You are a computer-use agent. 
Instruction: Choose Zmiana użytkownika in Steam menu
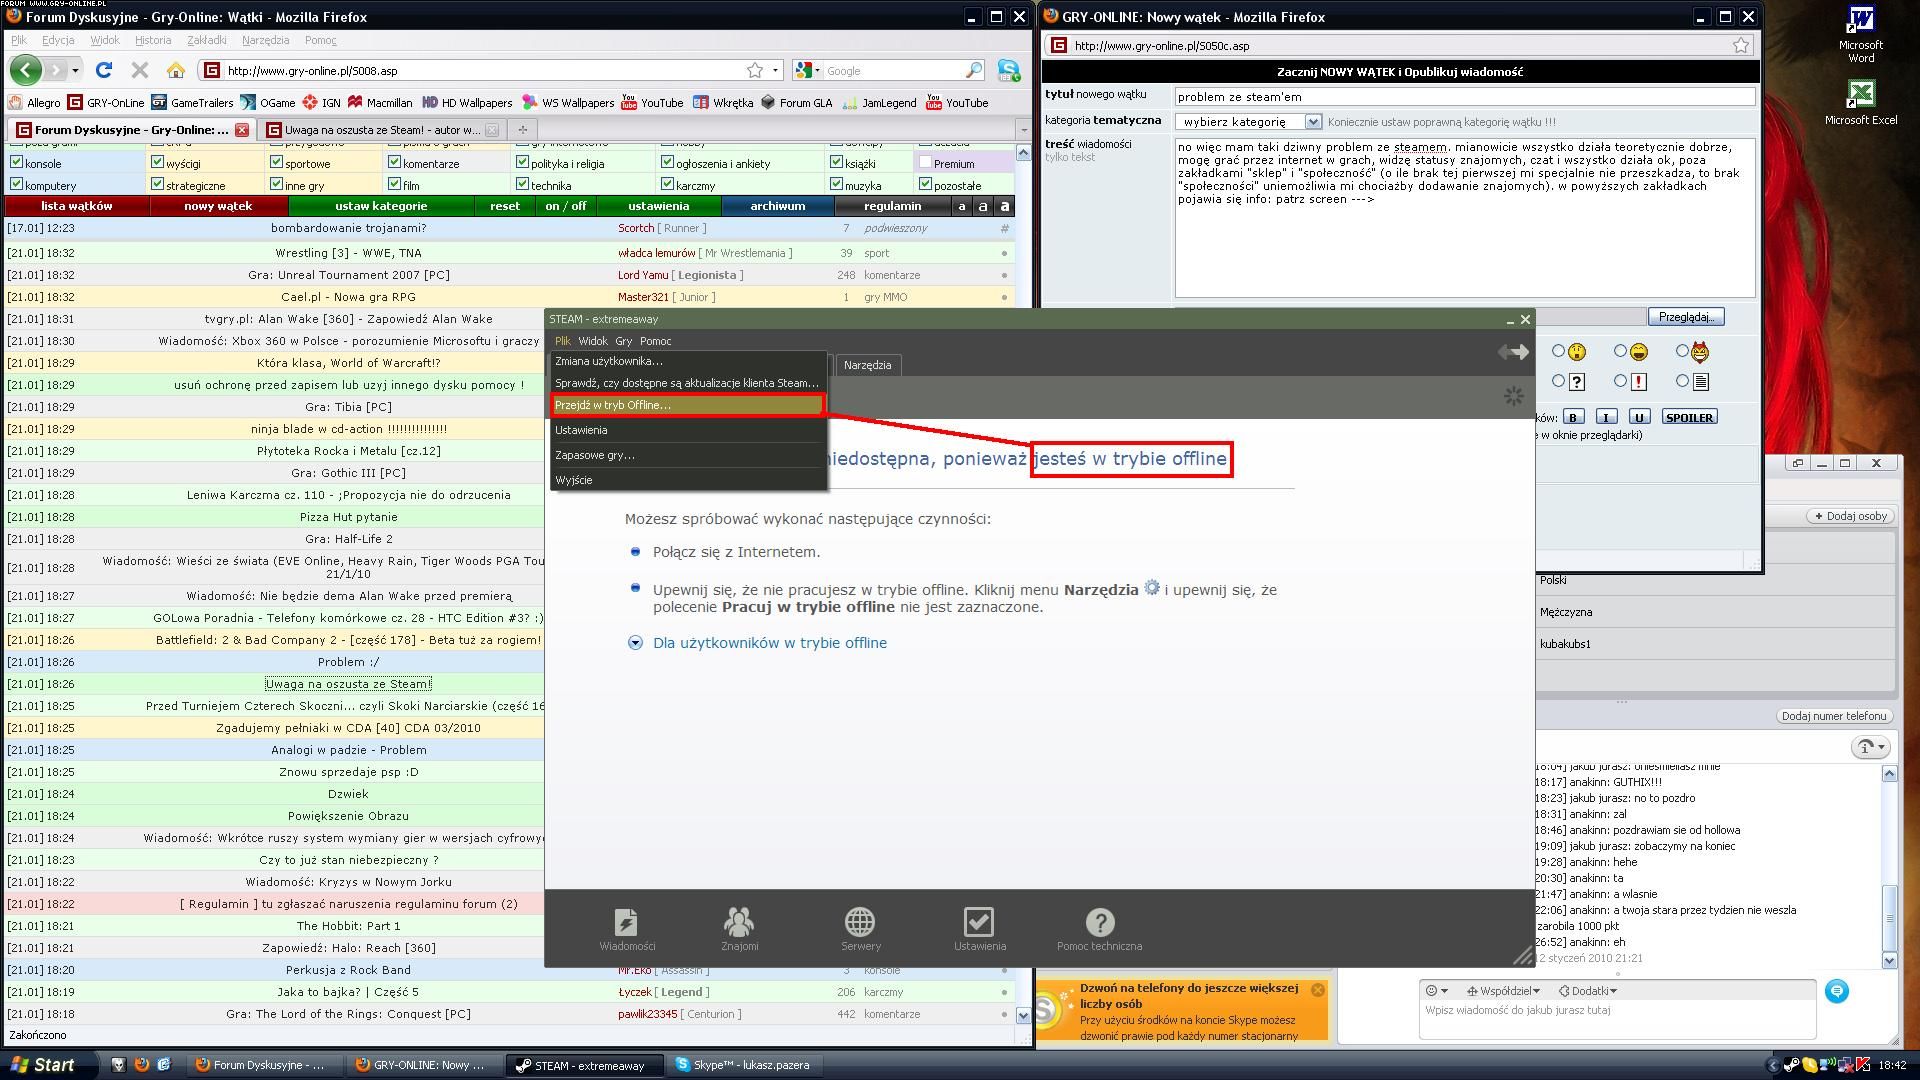point(688,361)
